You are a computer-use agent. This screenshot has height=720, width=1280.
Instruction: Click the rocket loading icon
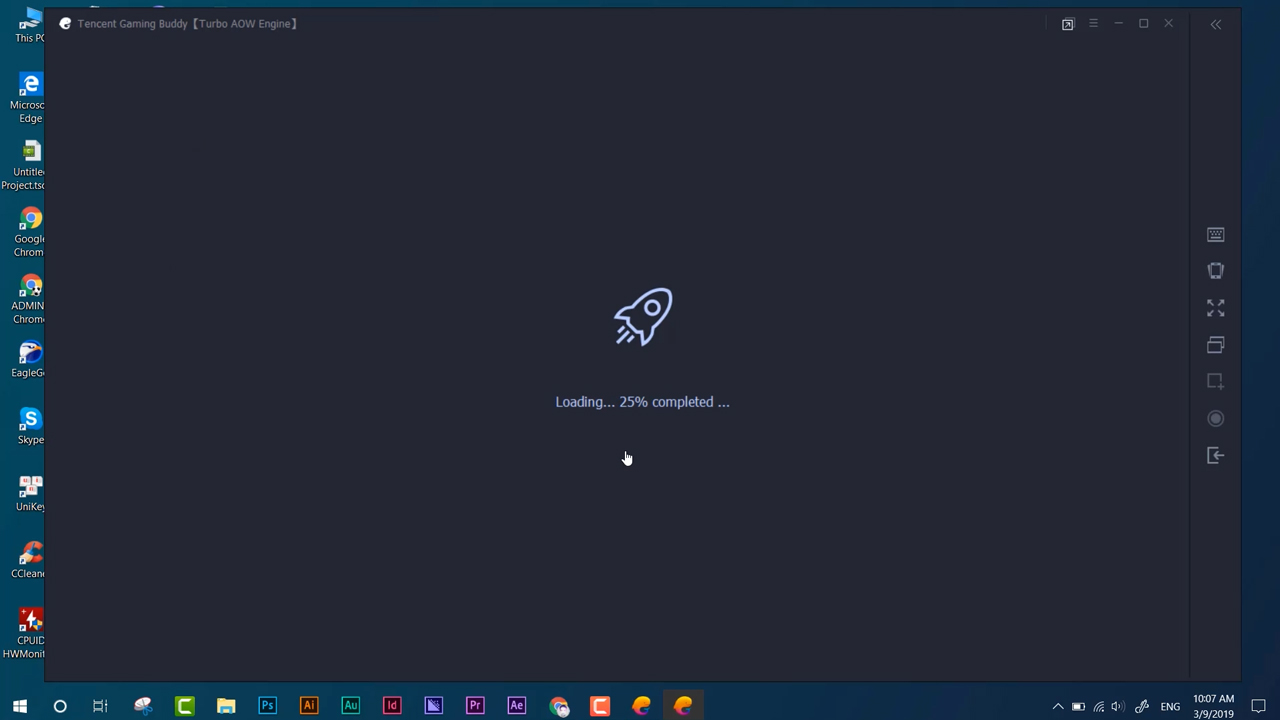[x=643, y=317]
